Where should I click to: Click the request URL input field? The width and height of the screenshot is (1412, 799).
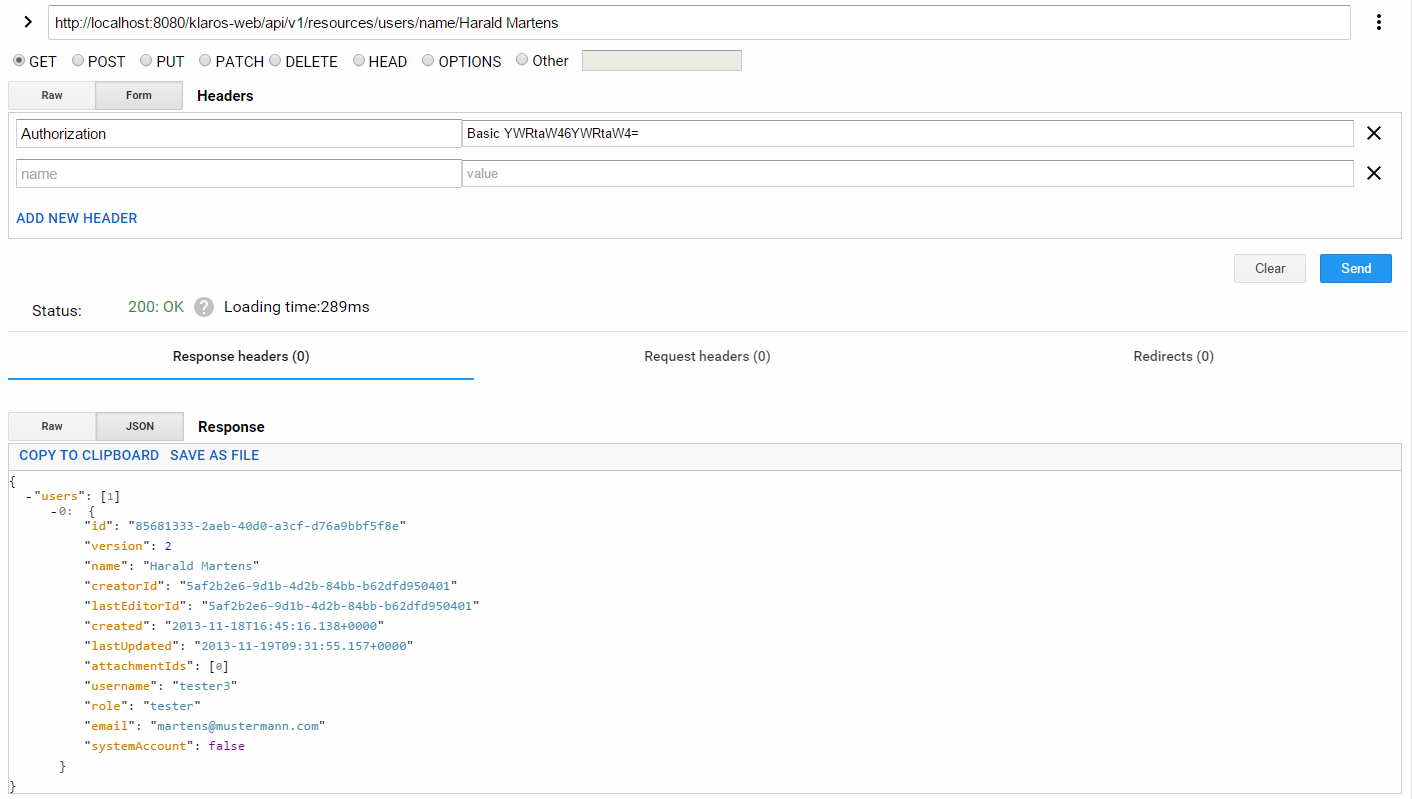coord(700,21)
